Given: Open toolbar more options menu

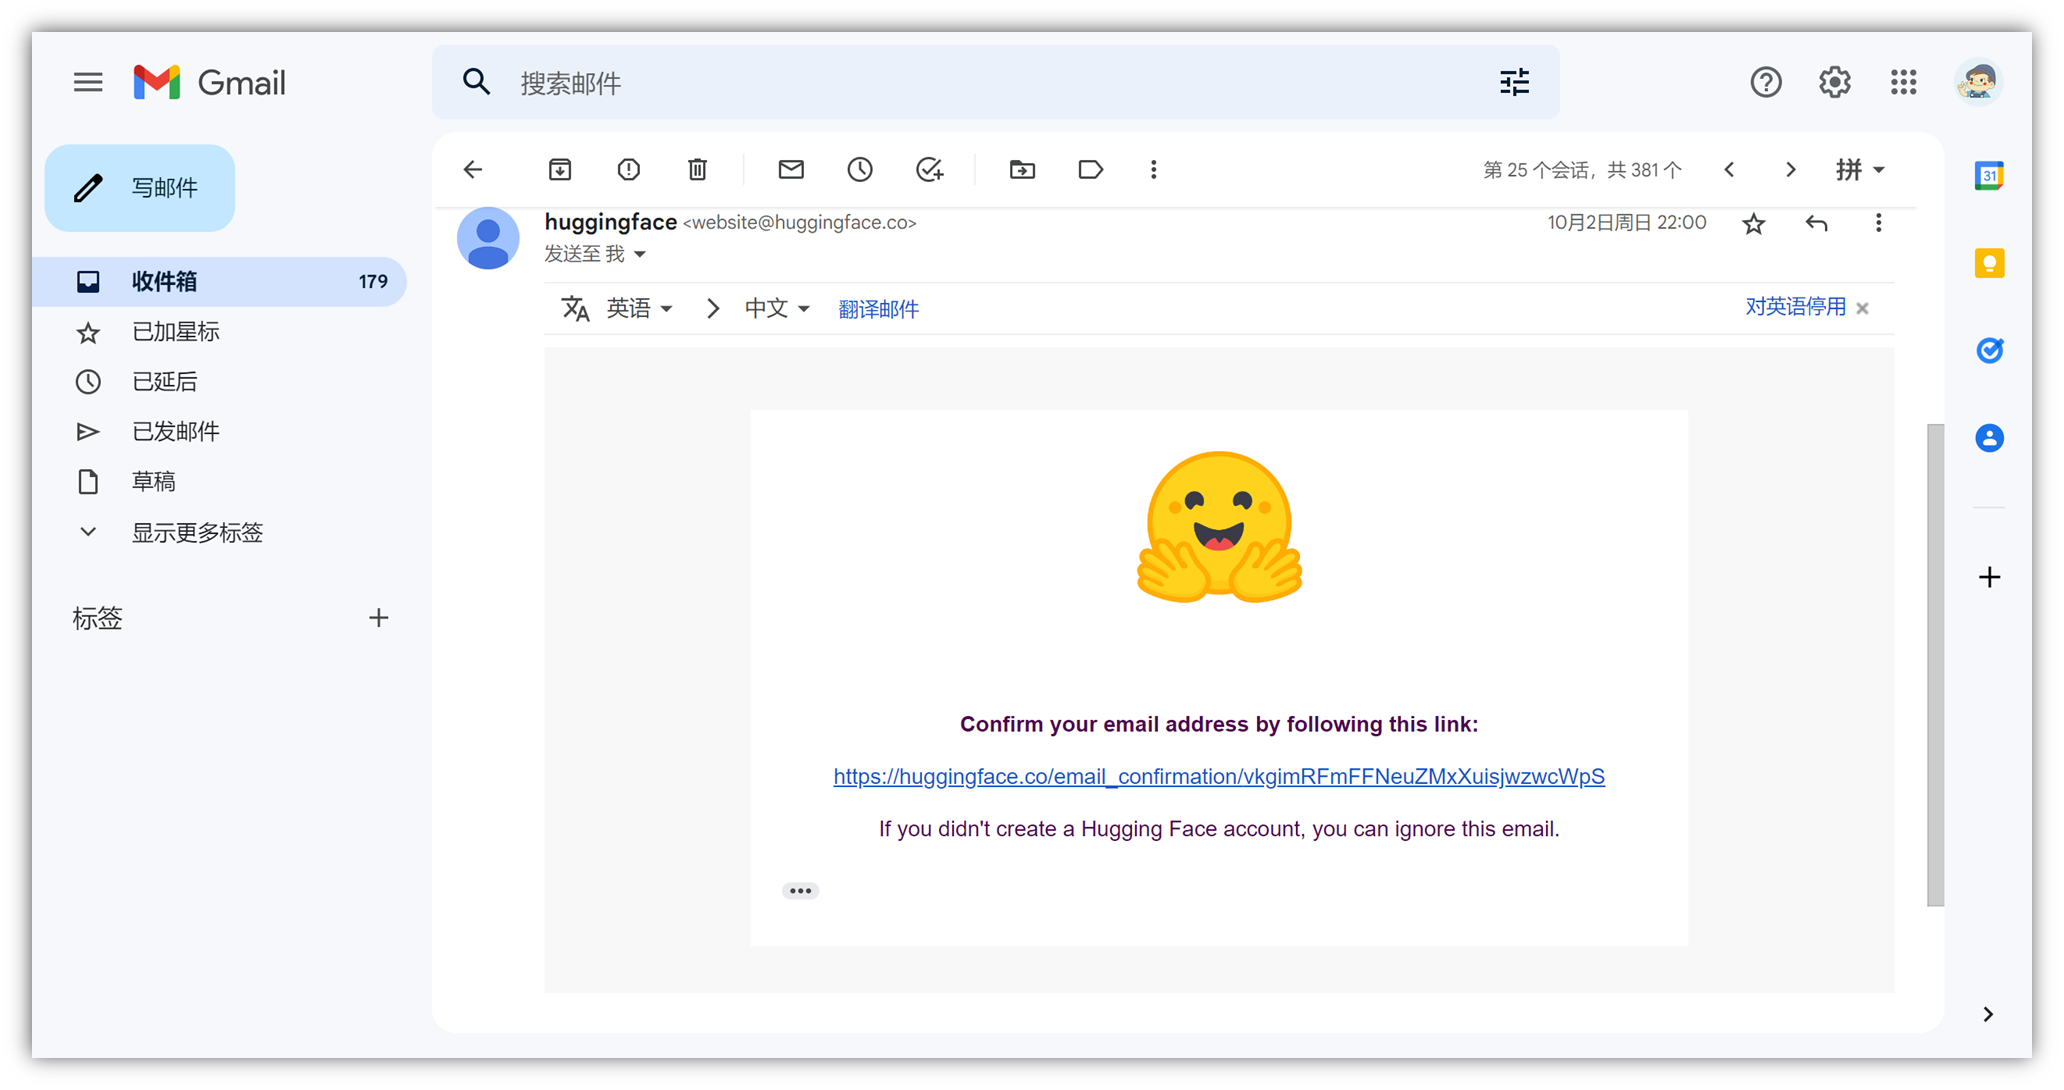Looking at the screenshot, I should (x=1154, y=170).
